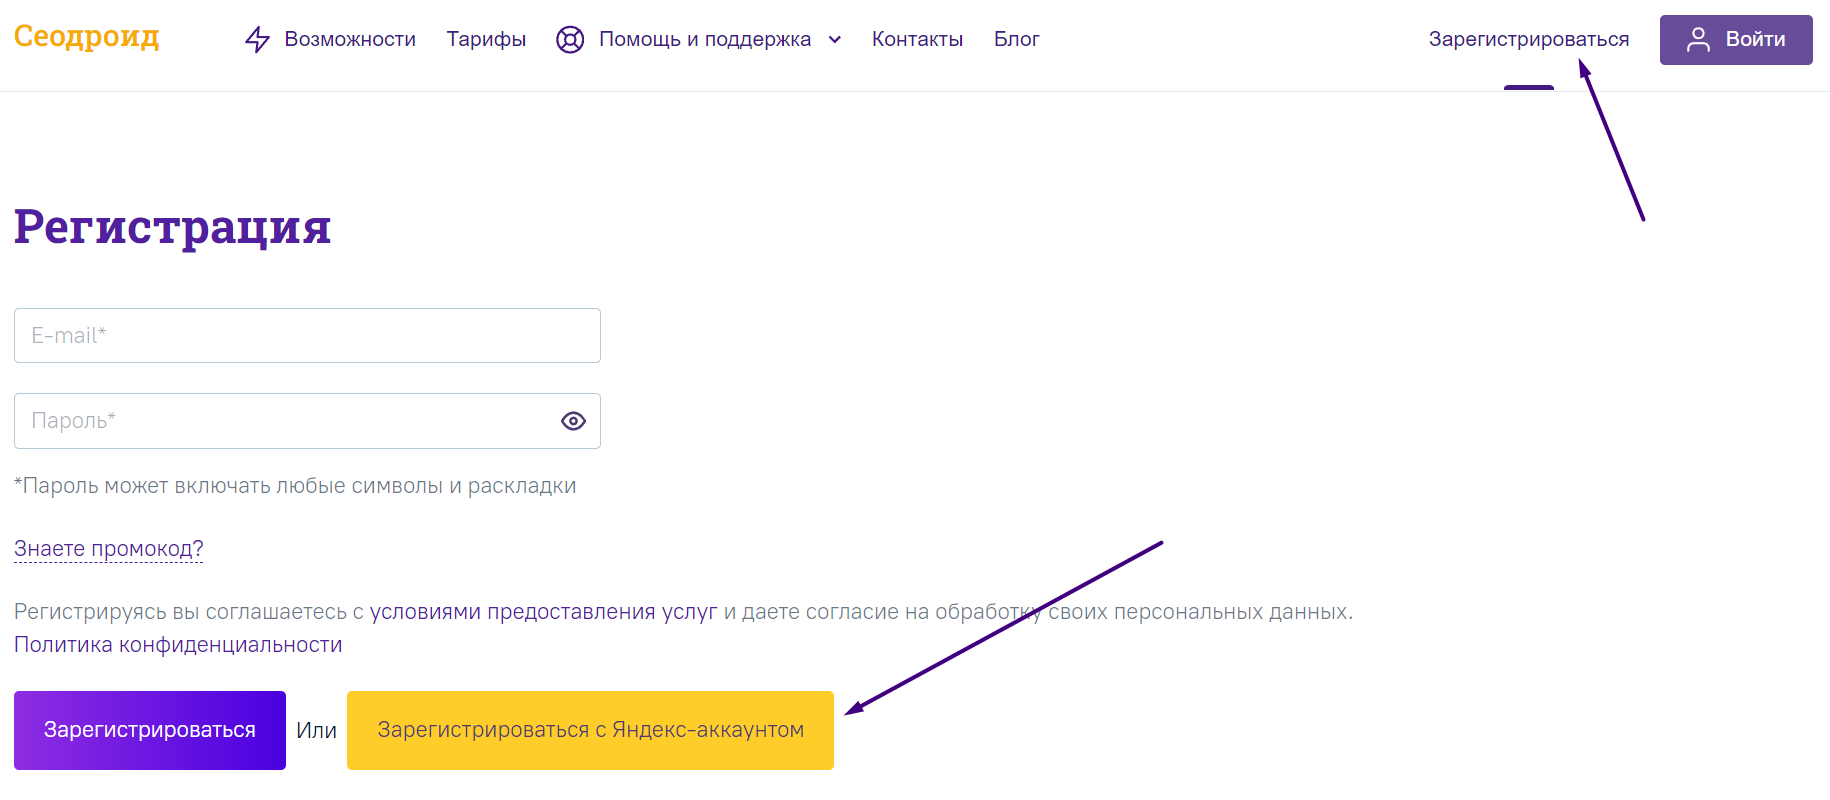Expand the Помощь и поддержка dropdown chevron
This screenshot has height=800, width=1830.
pyautogui.click(x=835, y=40)
